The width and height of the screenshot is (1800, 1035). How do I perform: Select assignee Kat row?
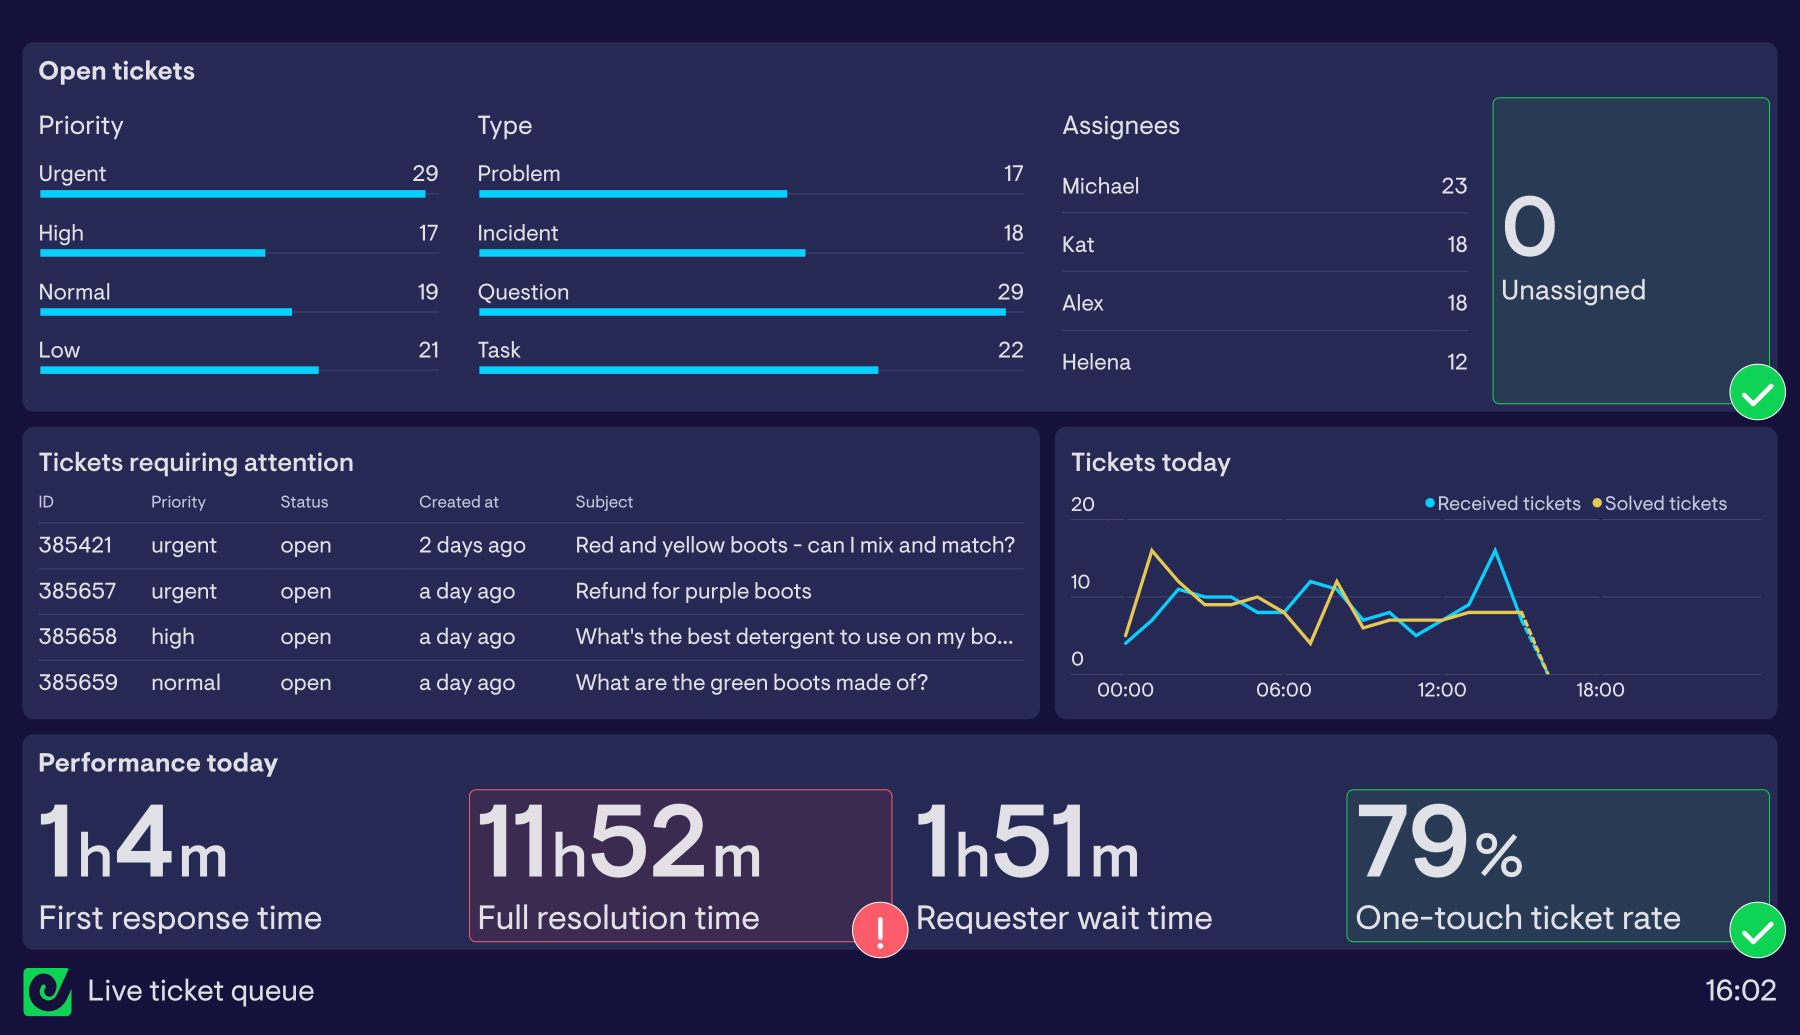click(1264, 245)
